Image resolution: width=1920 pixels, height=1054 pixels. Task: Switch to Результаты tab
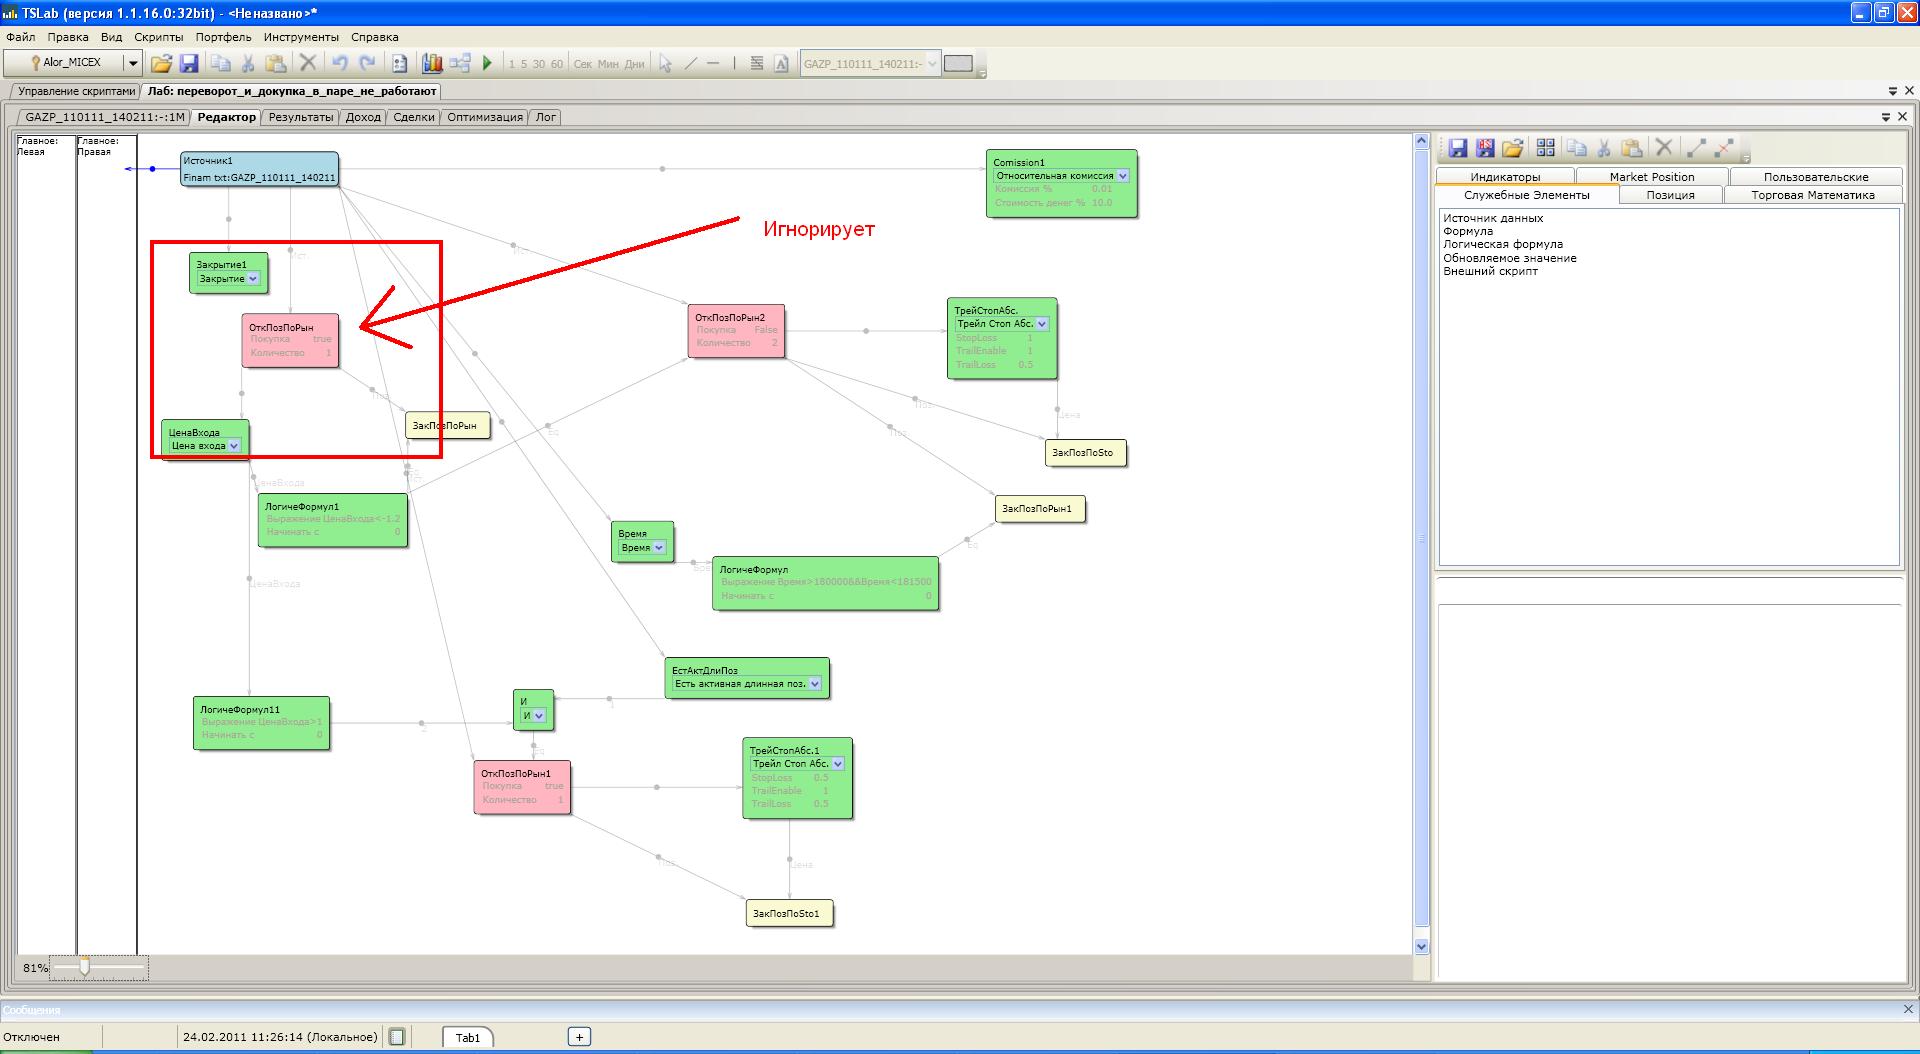pyautogui.click(x=301, y=117)
